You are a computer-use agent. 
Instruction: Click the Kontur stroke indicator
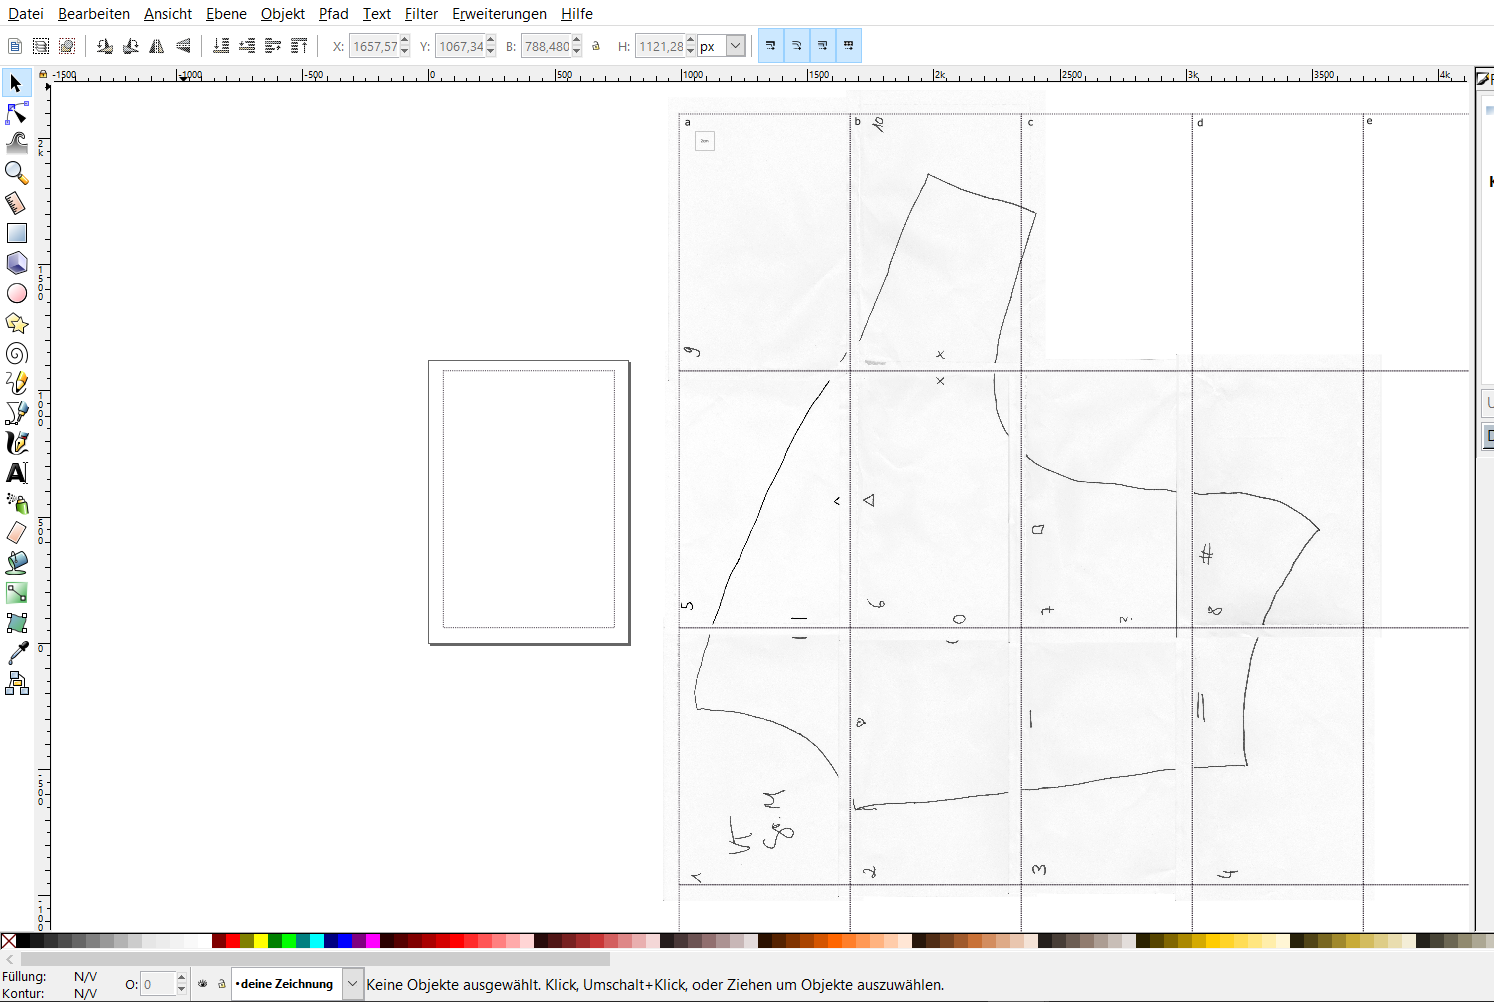(x=85, y=993)
